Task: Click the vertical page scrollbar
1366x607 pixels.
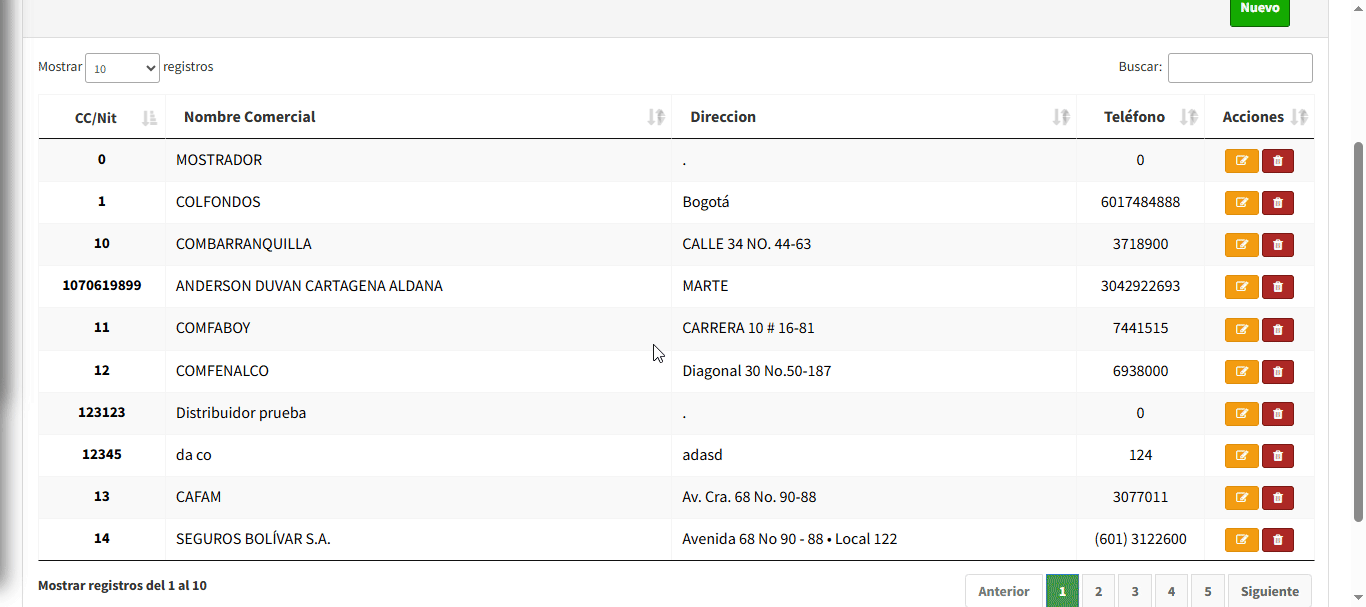Action: click(1358, 330)
